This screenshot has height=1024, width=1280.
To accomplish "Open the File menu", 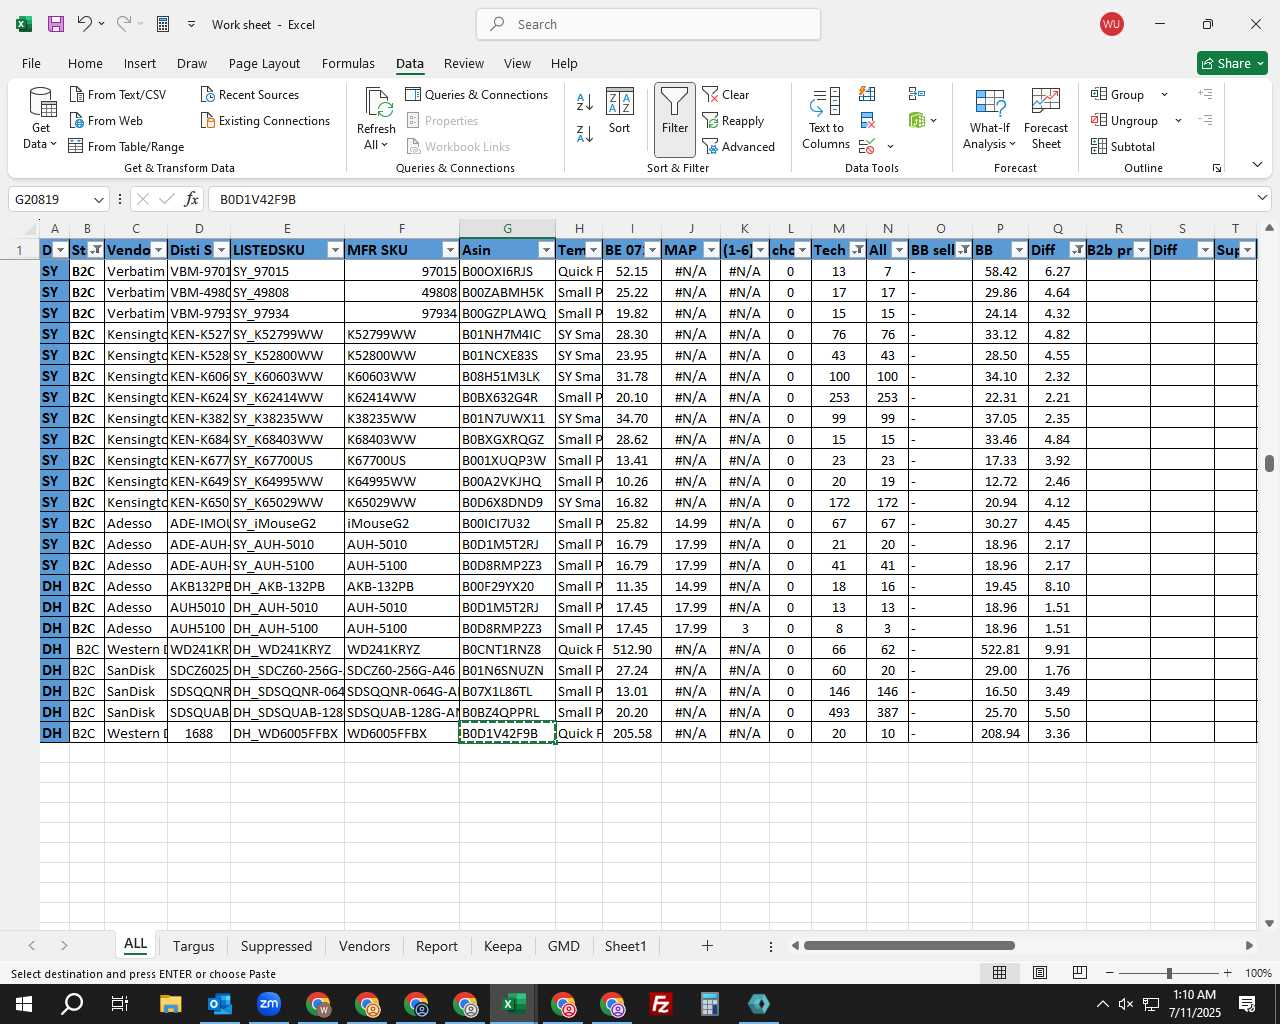I will pos(32,63).
